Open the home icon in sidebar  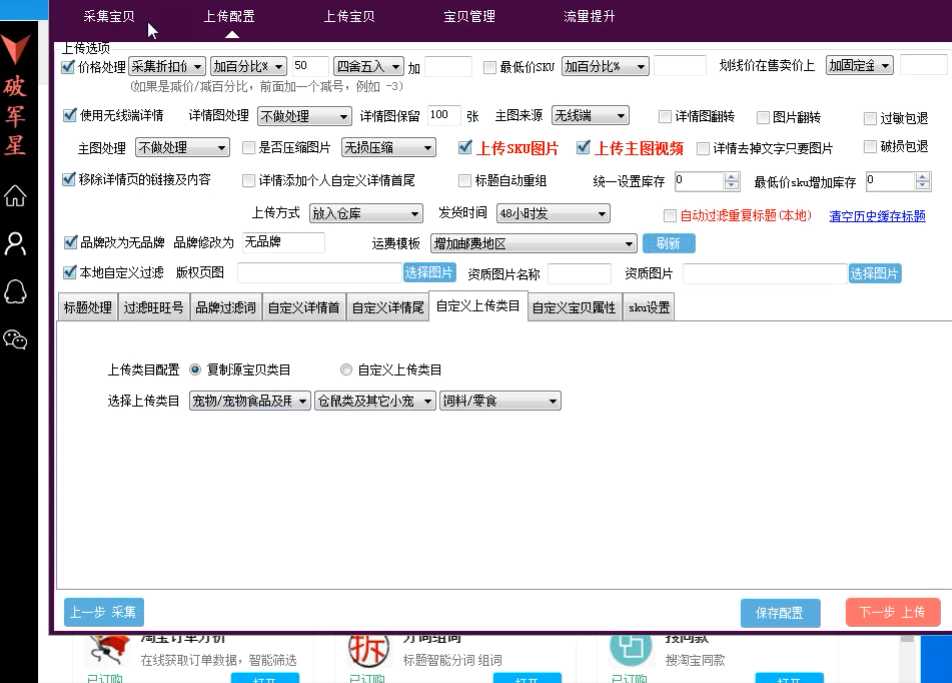pos(15,195)
